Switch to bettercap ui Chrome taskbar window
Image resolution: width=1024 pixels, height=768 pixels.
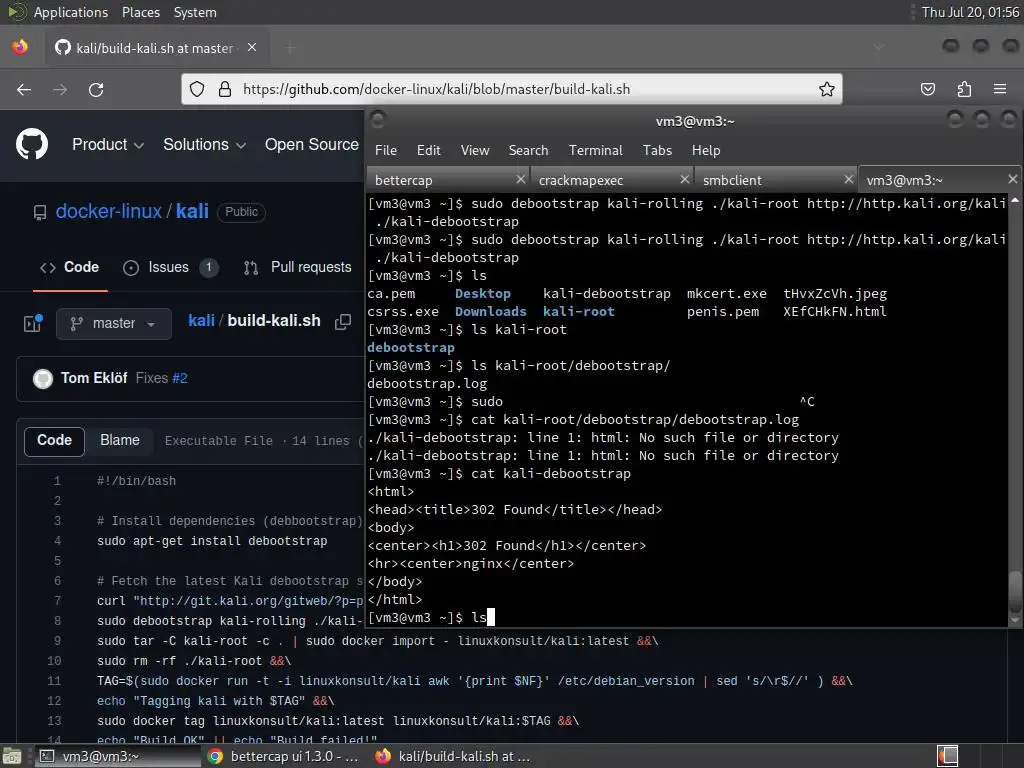pos(285,756)
